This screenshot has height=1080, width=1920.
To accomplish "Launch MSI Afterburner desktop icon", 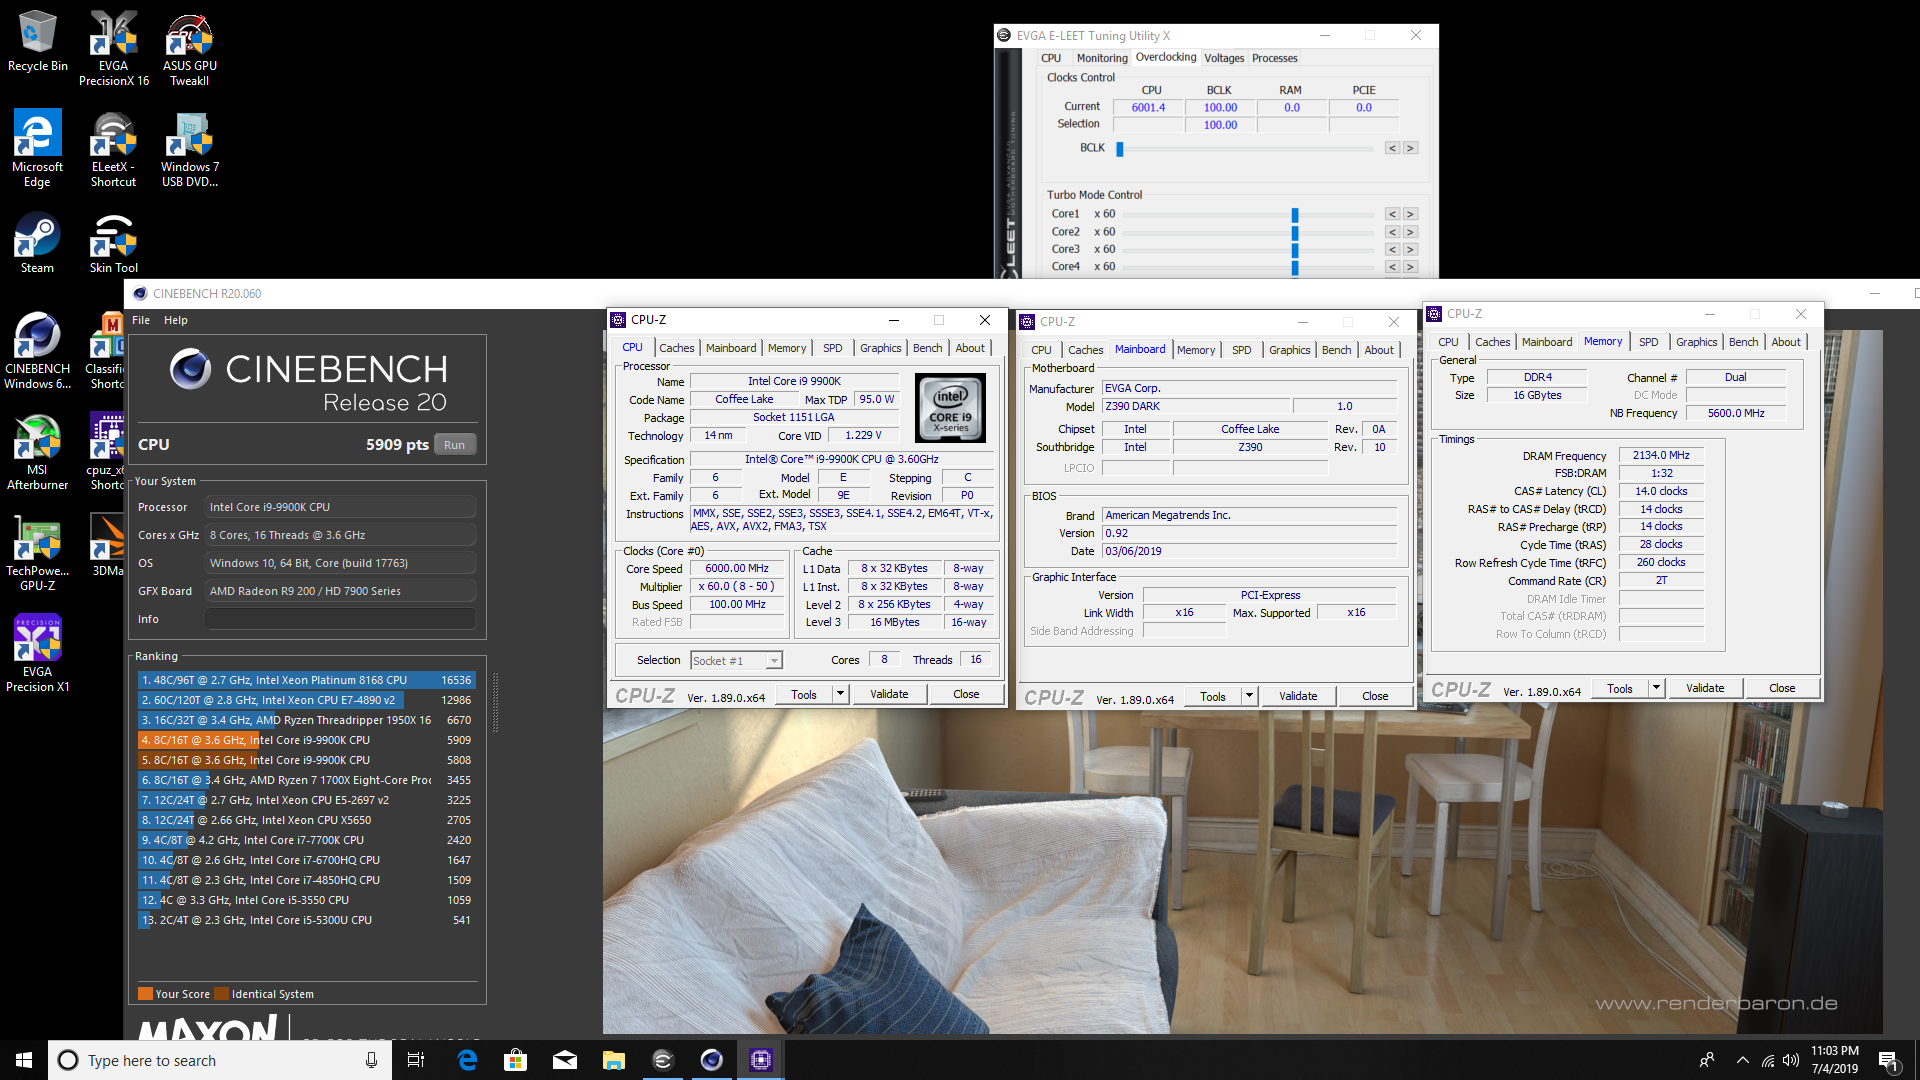I will pyautogui.click(x=37, y=451).
